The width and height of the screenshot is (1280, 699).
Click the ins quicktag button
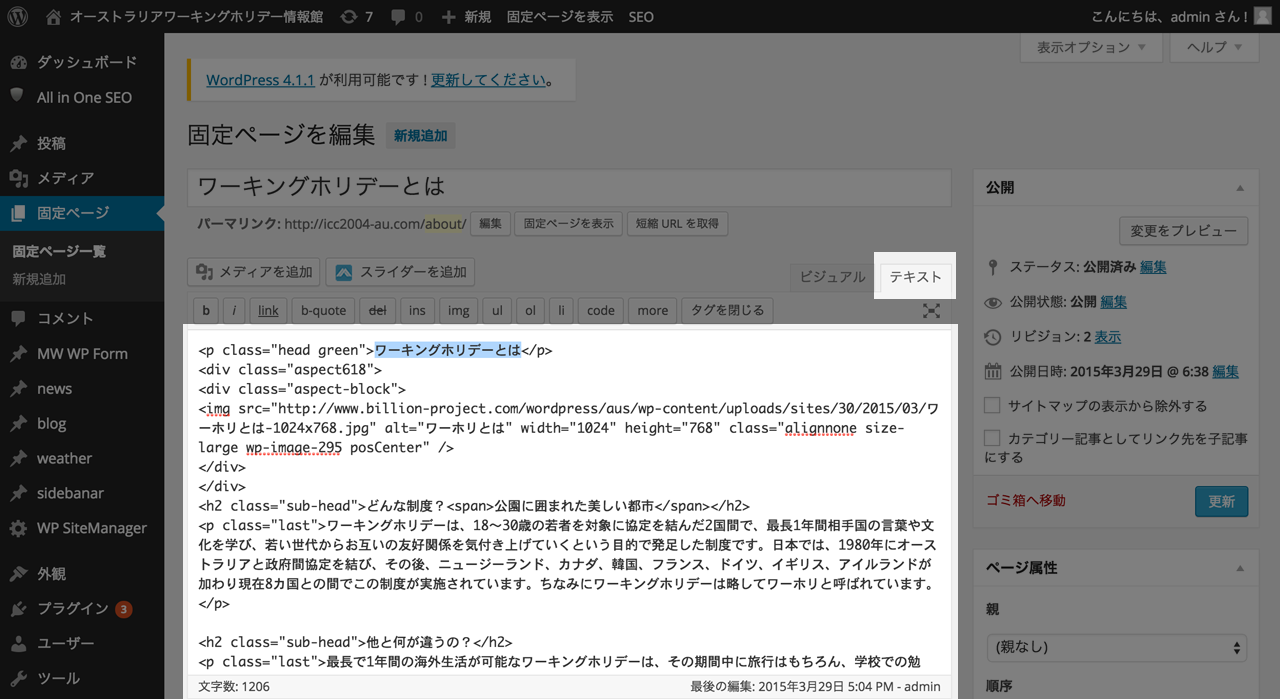417,310
